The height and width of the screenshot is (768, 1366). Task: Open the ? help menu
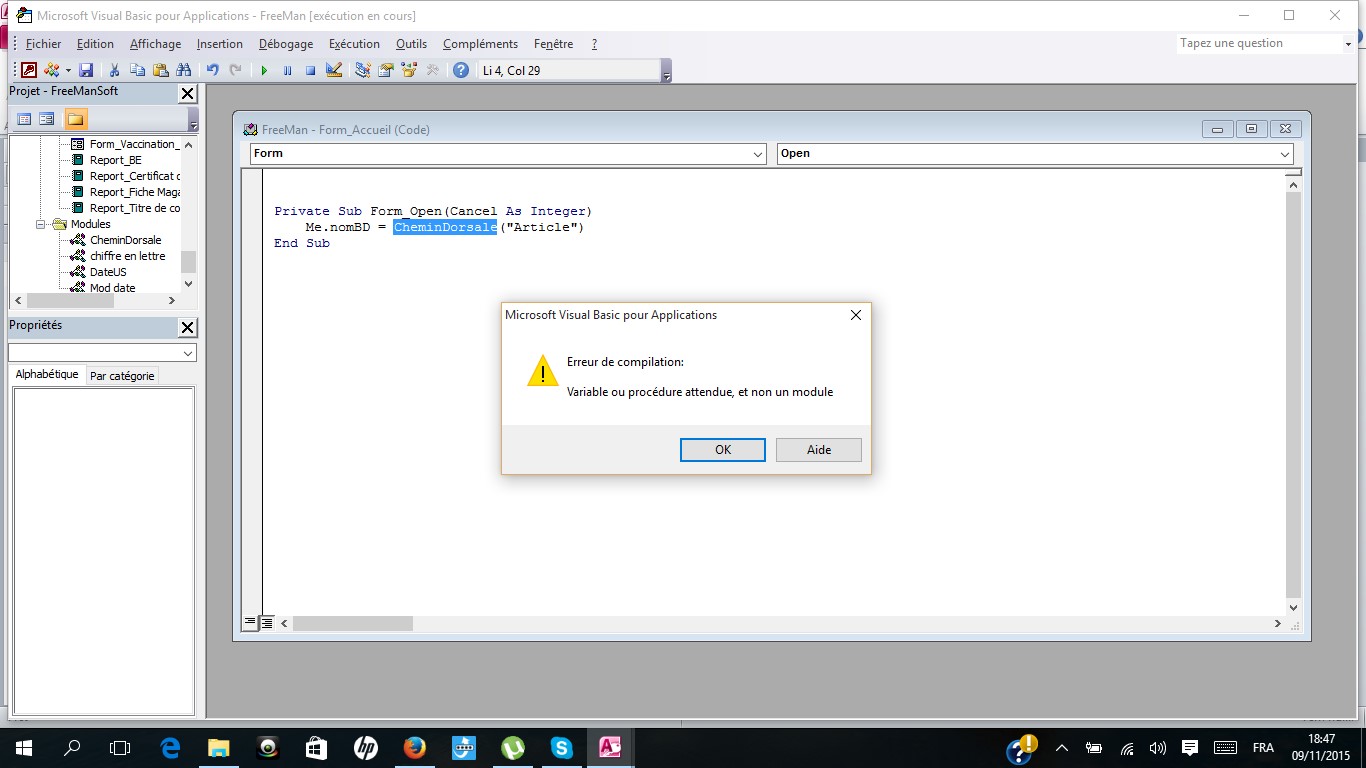click(594, 44)
